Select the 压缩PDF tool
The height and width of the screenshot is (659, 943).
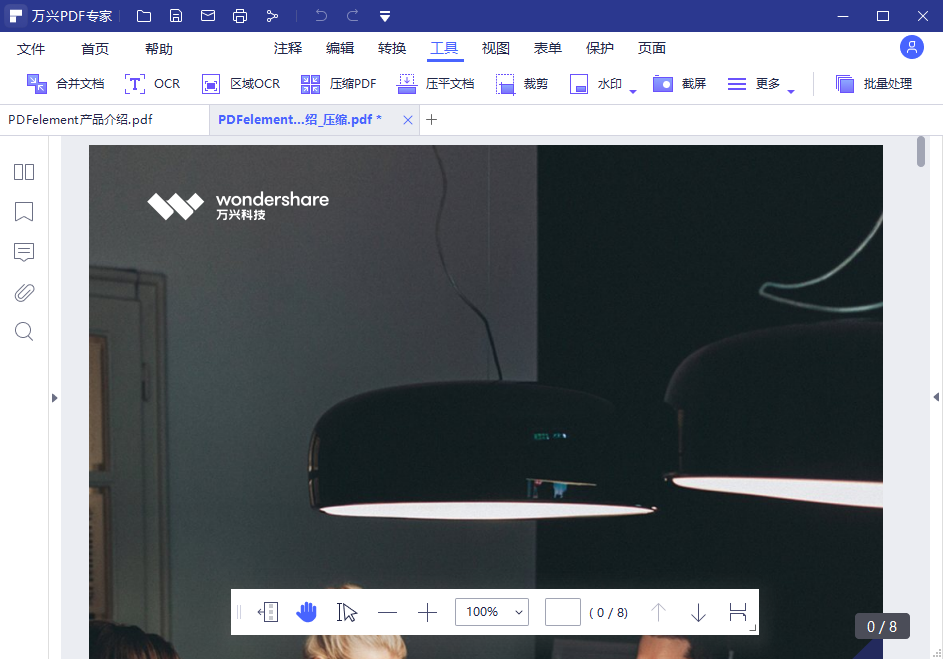337,83
